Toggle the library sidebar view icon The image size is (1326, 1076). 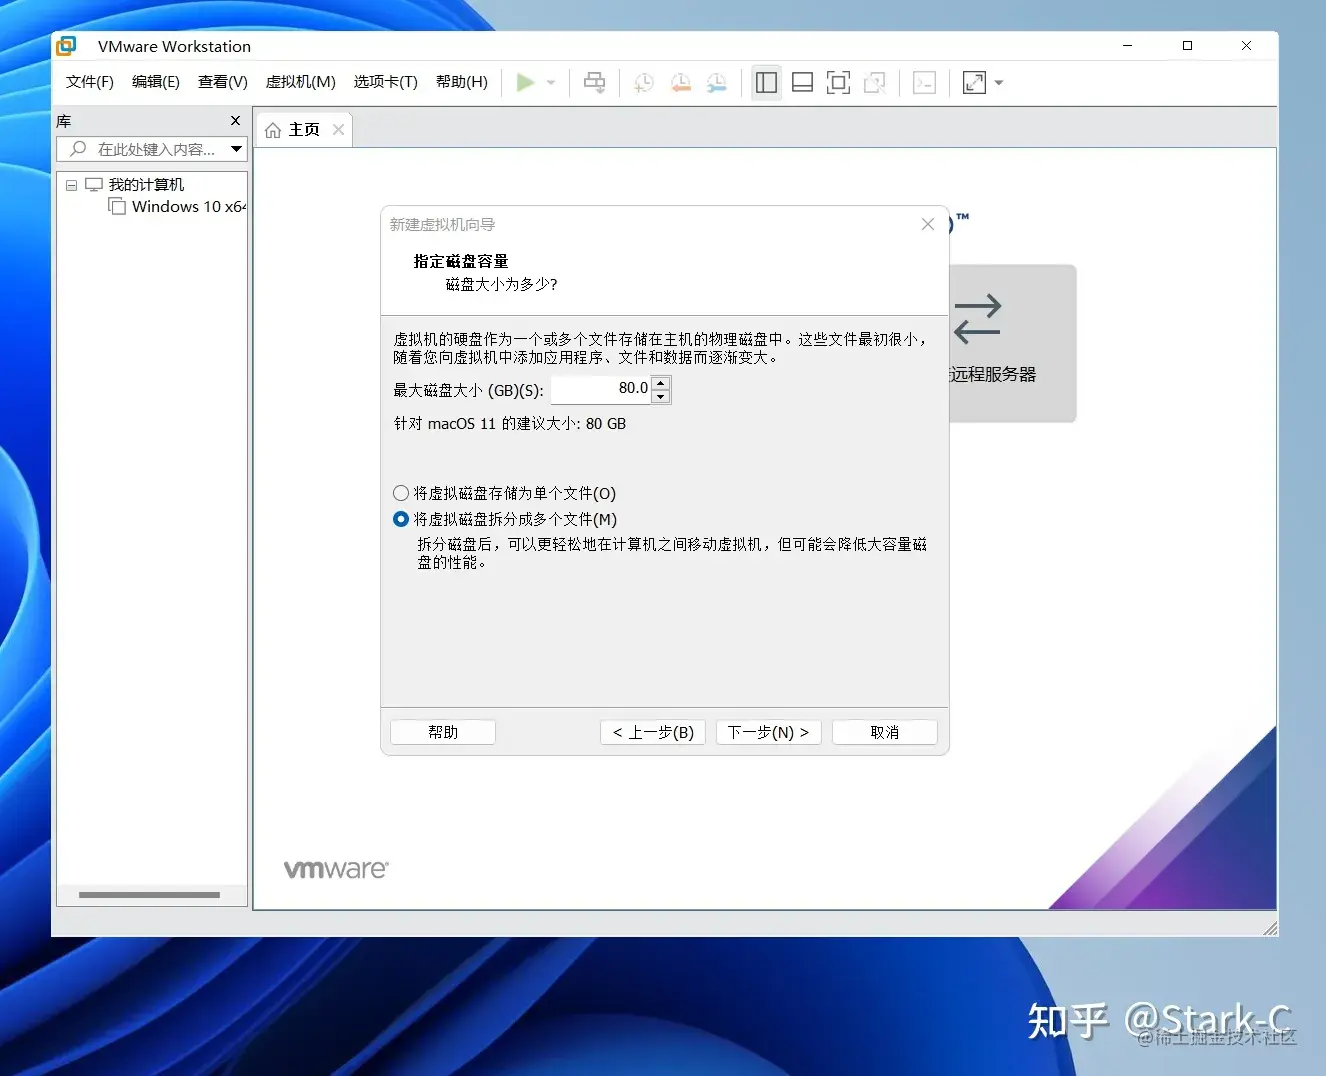[767, 83]
